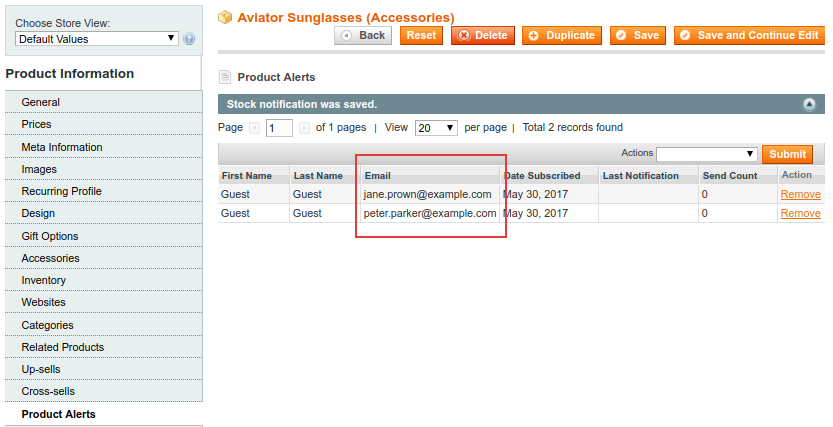Viewport: 833px width, 427px height.
Task: Click the Product Alerts document icon
Action: click(225, 77)
